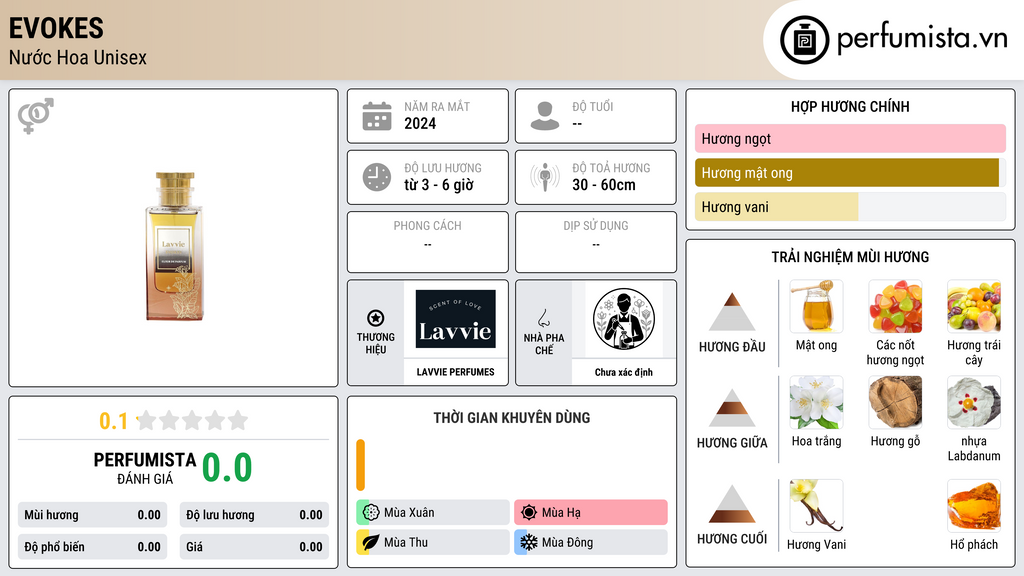Viewport: 1024px width, 576px height.
Task: Click the Hương vani accord bar
Action: click(x=850, y=207)
